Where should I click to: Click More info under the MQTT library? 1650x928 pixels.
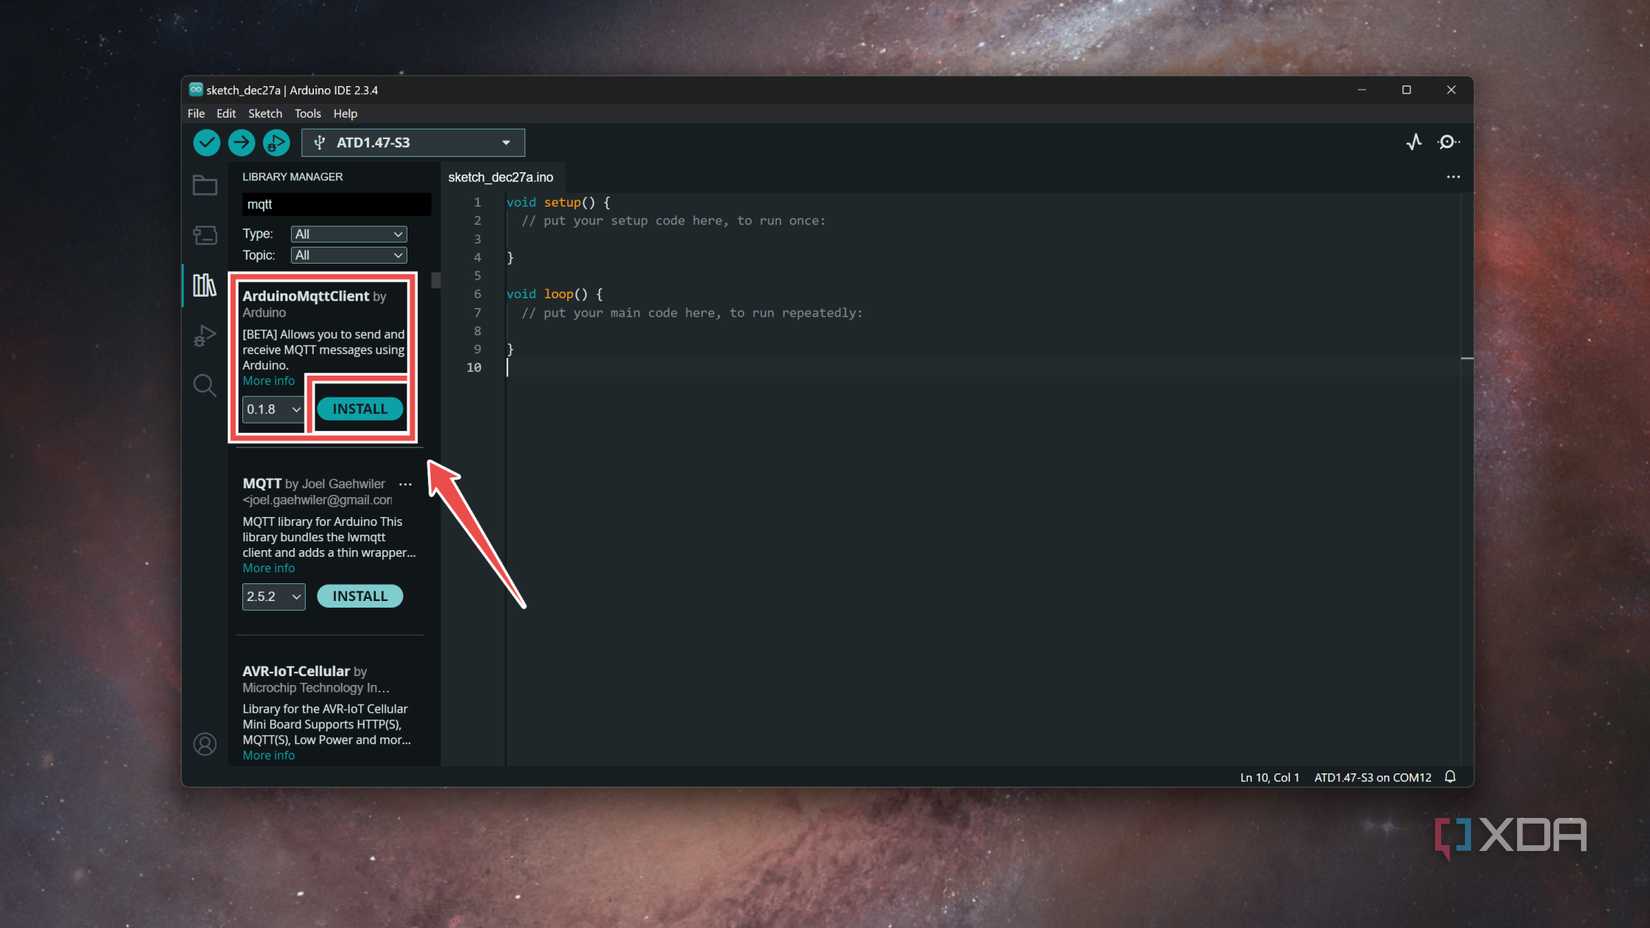pos(268,567)
